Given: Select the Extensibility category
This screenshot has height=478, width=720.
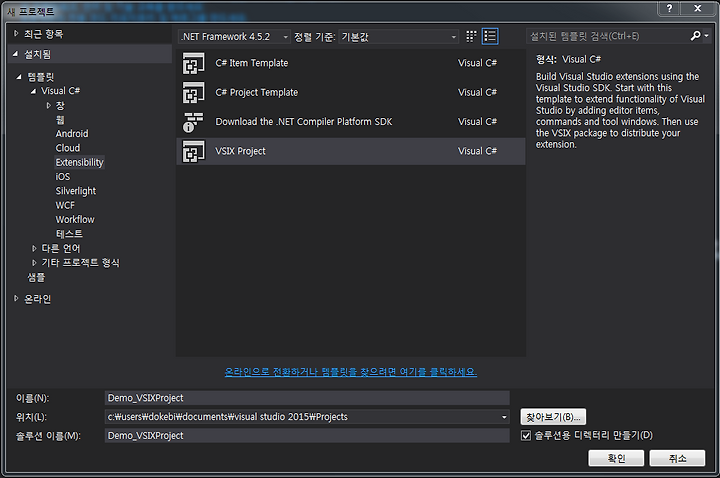Looking at the screenshot, I should pos(79,162).
